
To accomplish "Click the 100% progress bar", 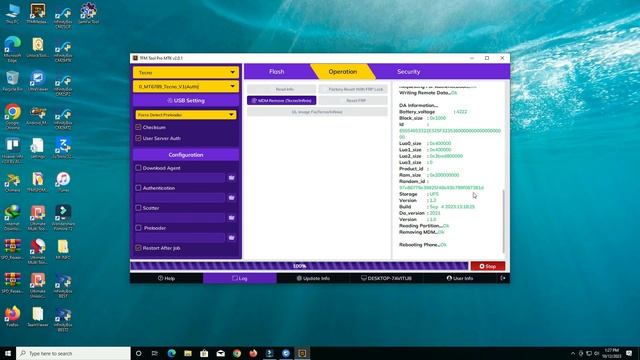I will pos(299,266).
